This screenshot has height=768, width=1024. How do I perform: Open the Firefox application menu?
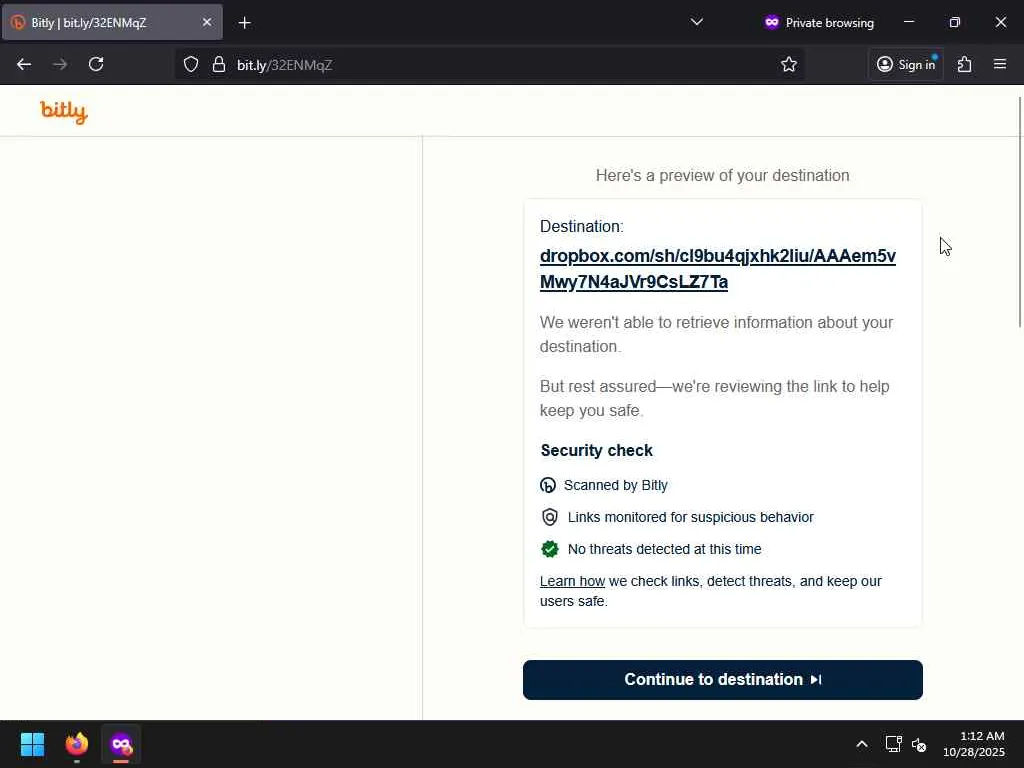[1000, 64]
